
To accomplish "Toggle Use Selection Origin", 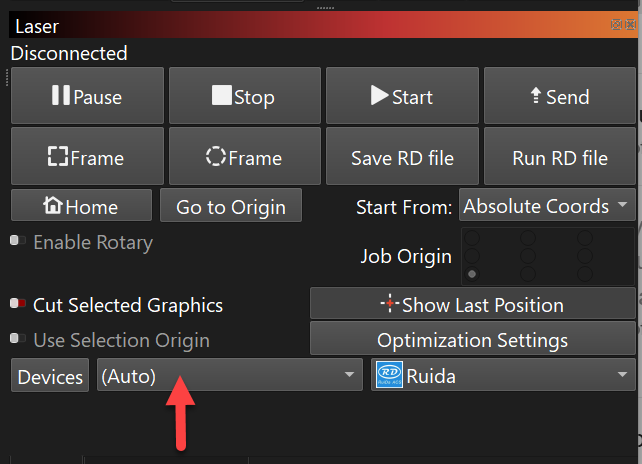I will click(17, 340).
